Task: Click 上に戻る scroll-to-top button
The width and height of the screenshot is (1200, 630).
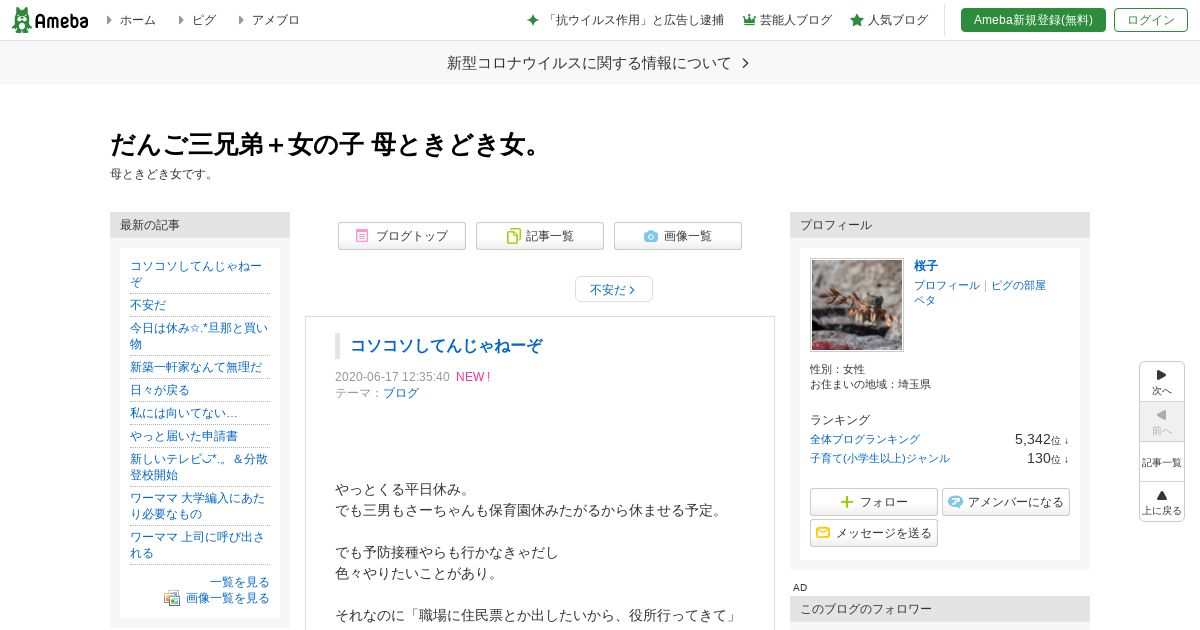Action: 1162,502
